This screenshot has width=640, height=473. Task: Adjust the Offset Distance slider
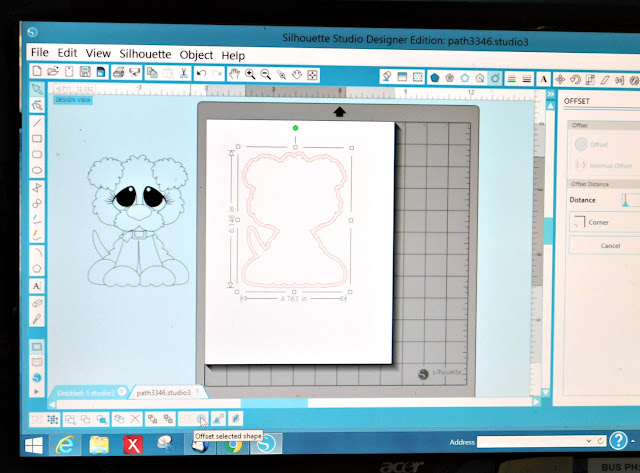click(625, 200)
